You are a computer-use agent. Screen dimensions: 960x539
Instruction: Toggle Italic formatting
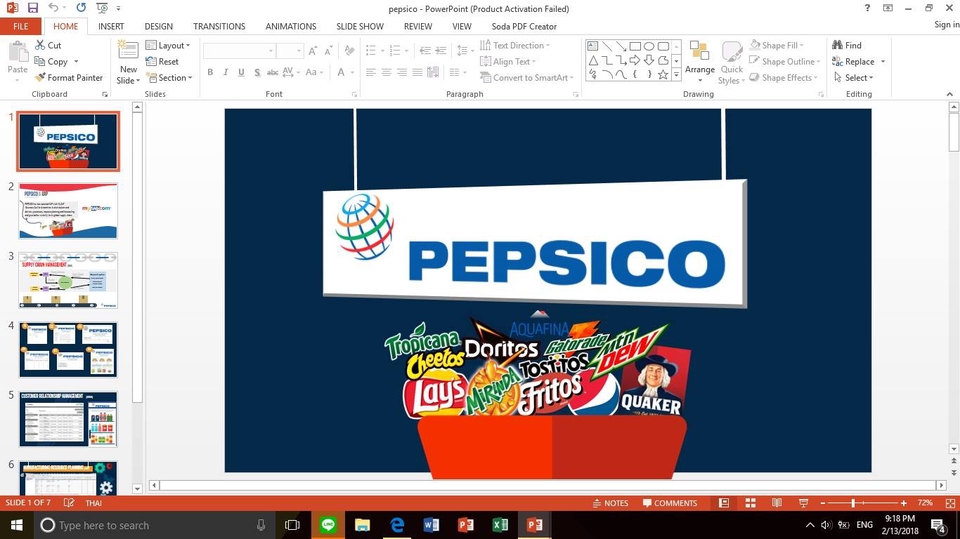225,72
